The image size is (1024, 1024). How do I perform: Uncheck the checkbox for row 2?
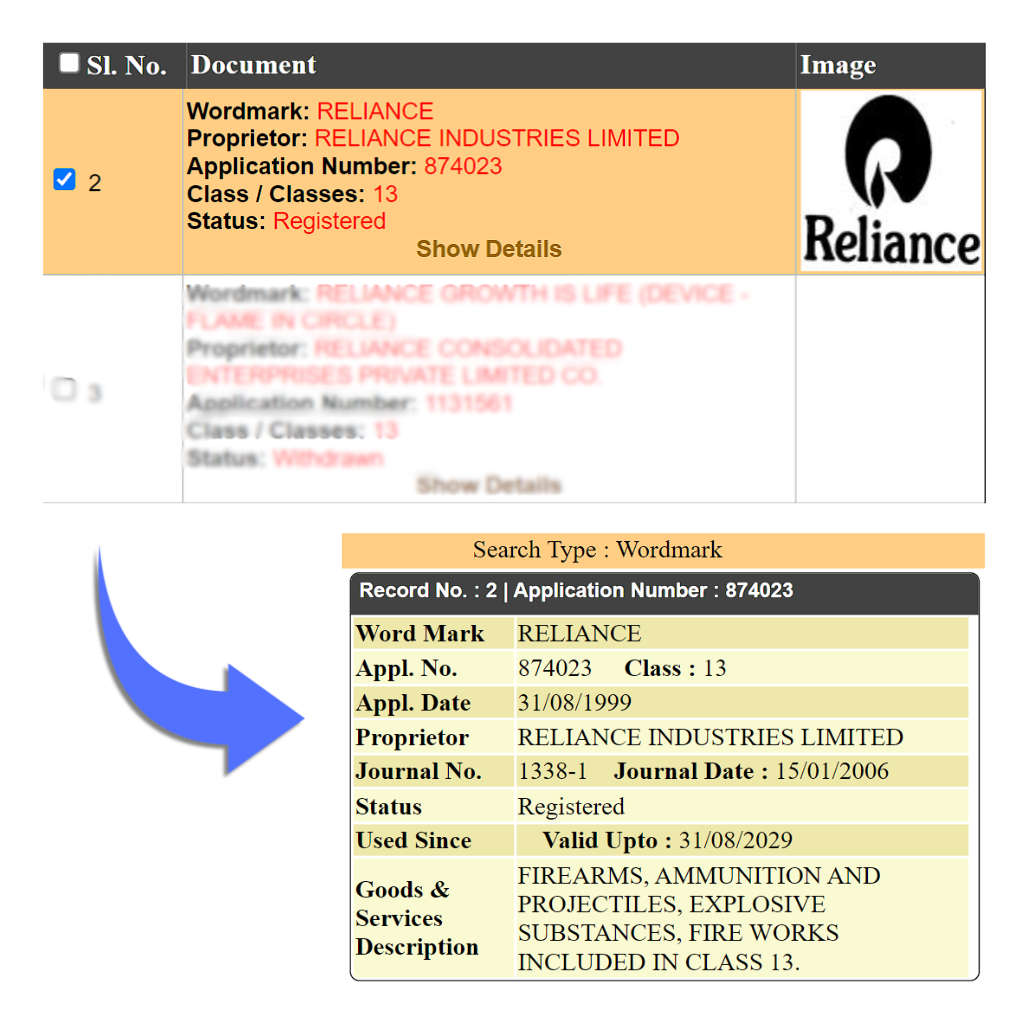pyautogui.click(x=64, y=180)
